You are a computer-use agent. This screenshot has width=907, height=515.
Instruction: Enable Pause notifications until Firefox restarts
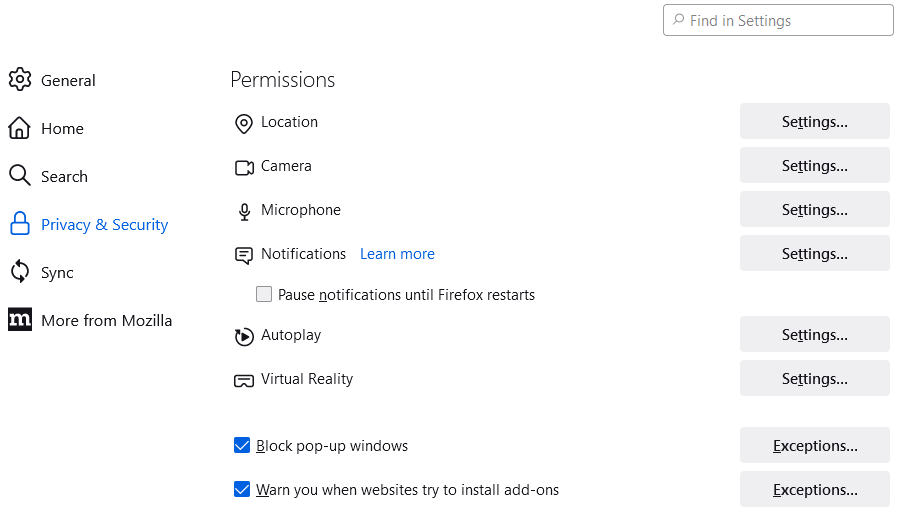(264, 295)
